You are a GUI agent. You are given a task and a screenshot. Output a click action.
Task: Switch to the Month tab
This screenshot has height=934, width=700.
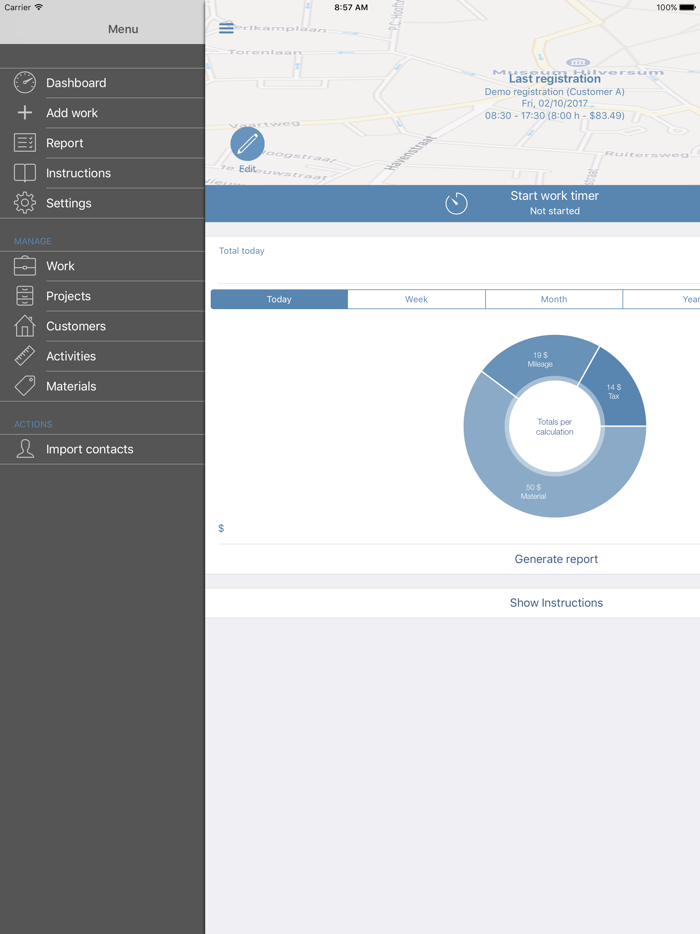pyautogui.click(x=554, y=299)
